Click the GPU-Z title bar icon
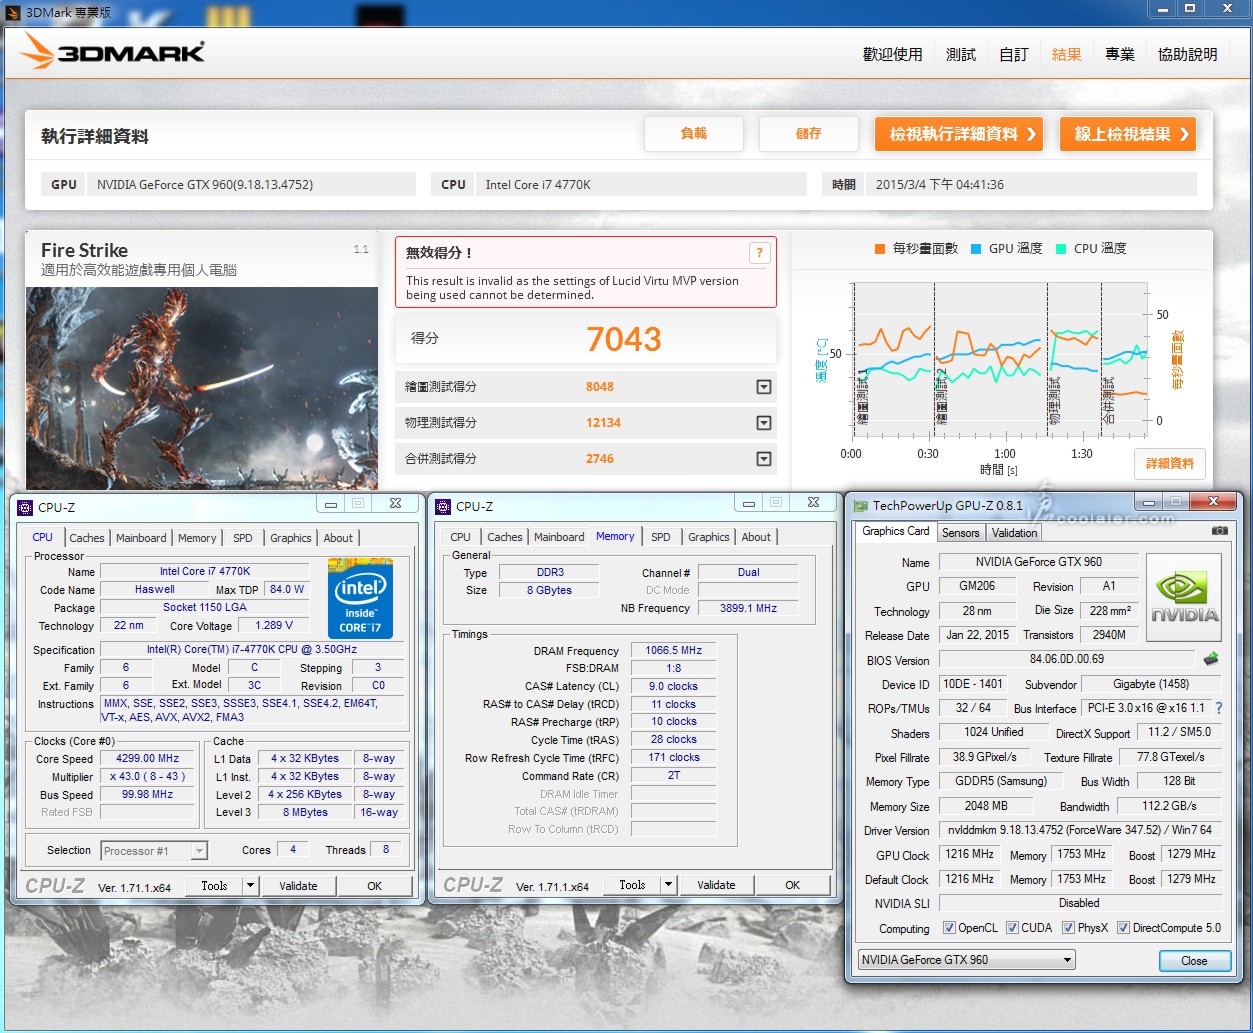The height and width of the screenshot is (1033, 1253). coord(860,506)
